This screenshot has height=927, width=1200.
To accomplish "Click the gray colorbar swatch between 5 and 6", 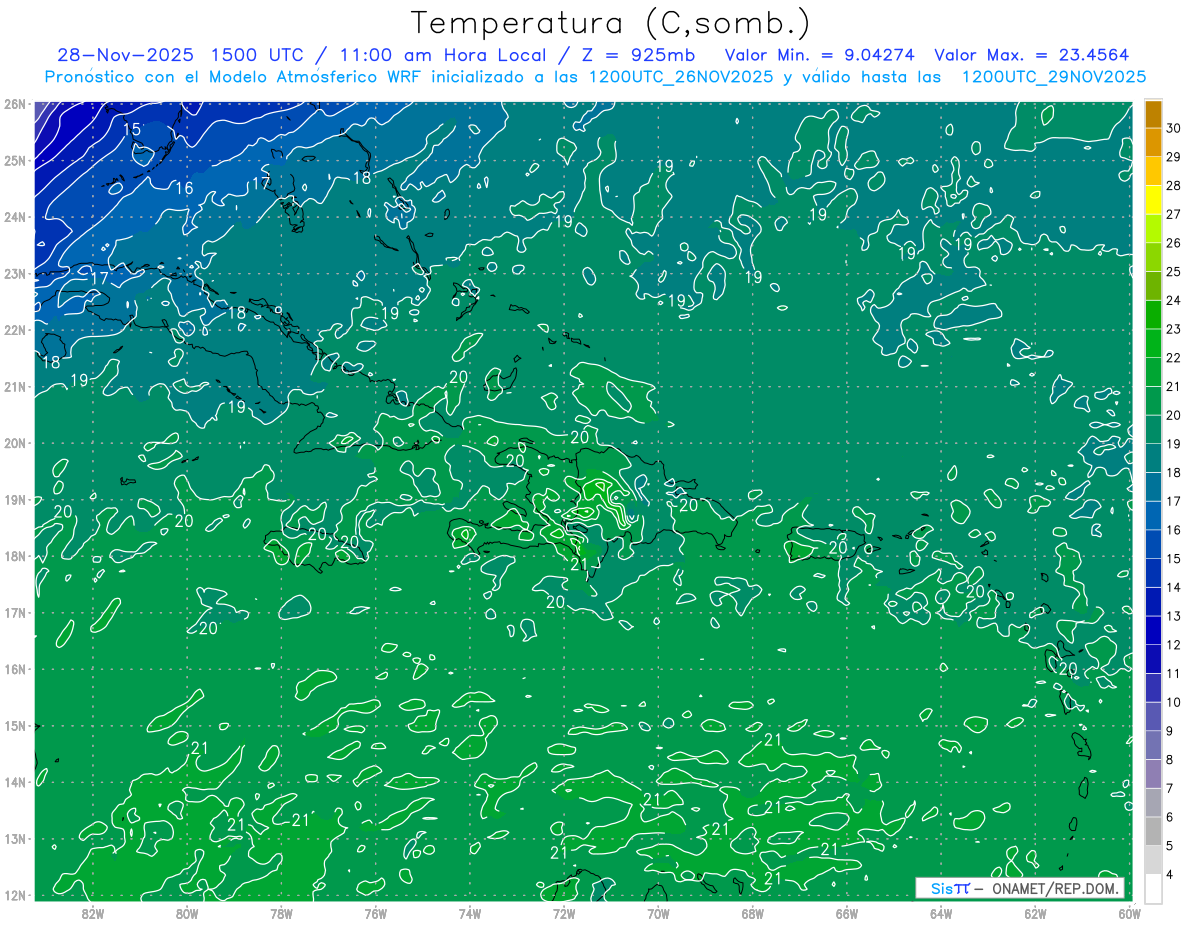I will tap(1153, 832).
